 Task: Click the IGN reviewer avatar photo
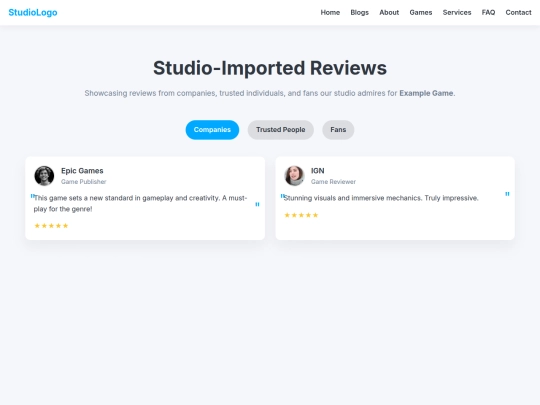click(x=294, y=176)
